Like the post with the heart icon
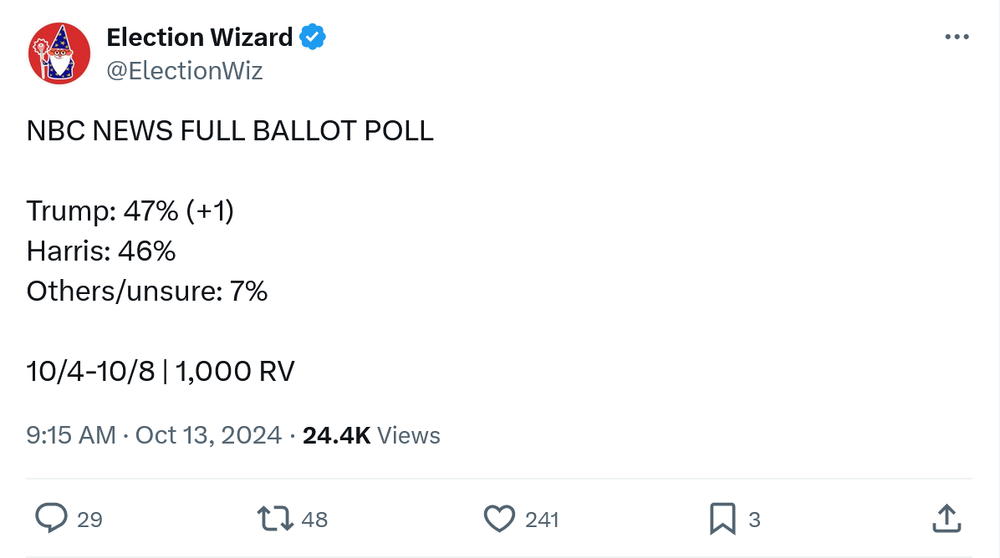This screenshot has width=1000, height=558. 498,518
